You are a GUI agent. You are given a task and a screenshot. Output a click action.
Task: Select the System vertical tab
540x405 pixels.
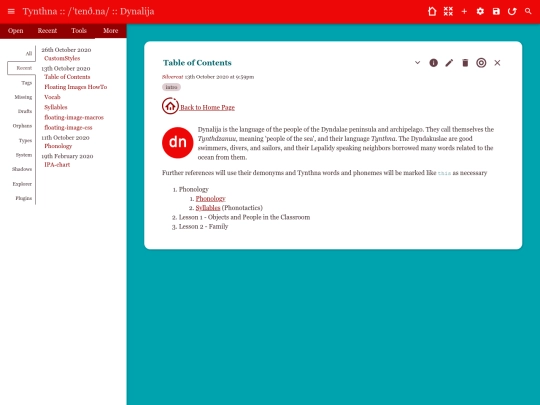[24, 155]
